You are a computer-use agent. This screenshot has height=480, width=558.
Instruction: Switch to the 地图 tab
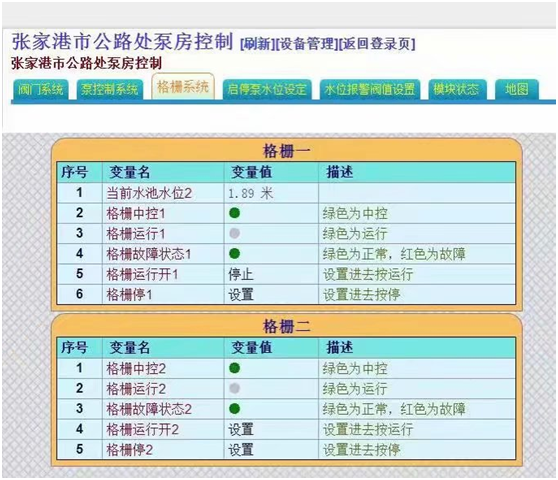click(x=517, y=89)
